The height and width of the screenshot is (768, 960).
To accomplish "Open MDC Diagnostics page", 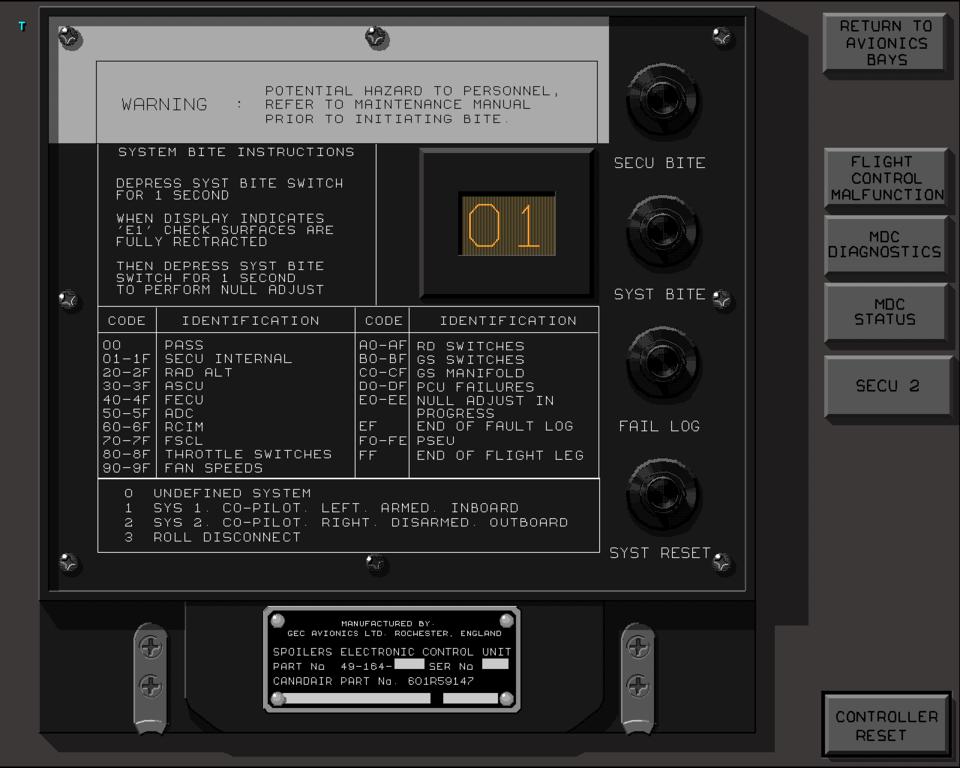I will coord(886,244).
